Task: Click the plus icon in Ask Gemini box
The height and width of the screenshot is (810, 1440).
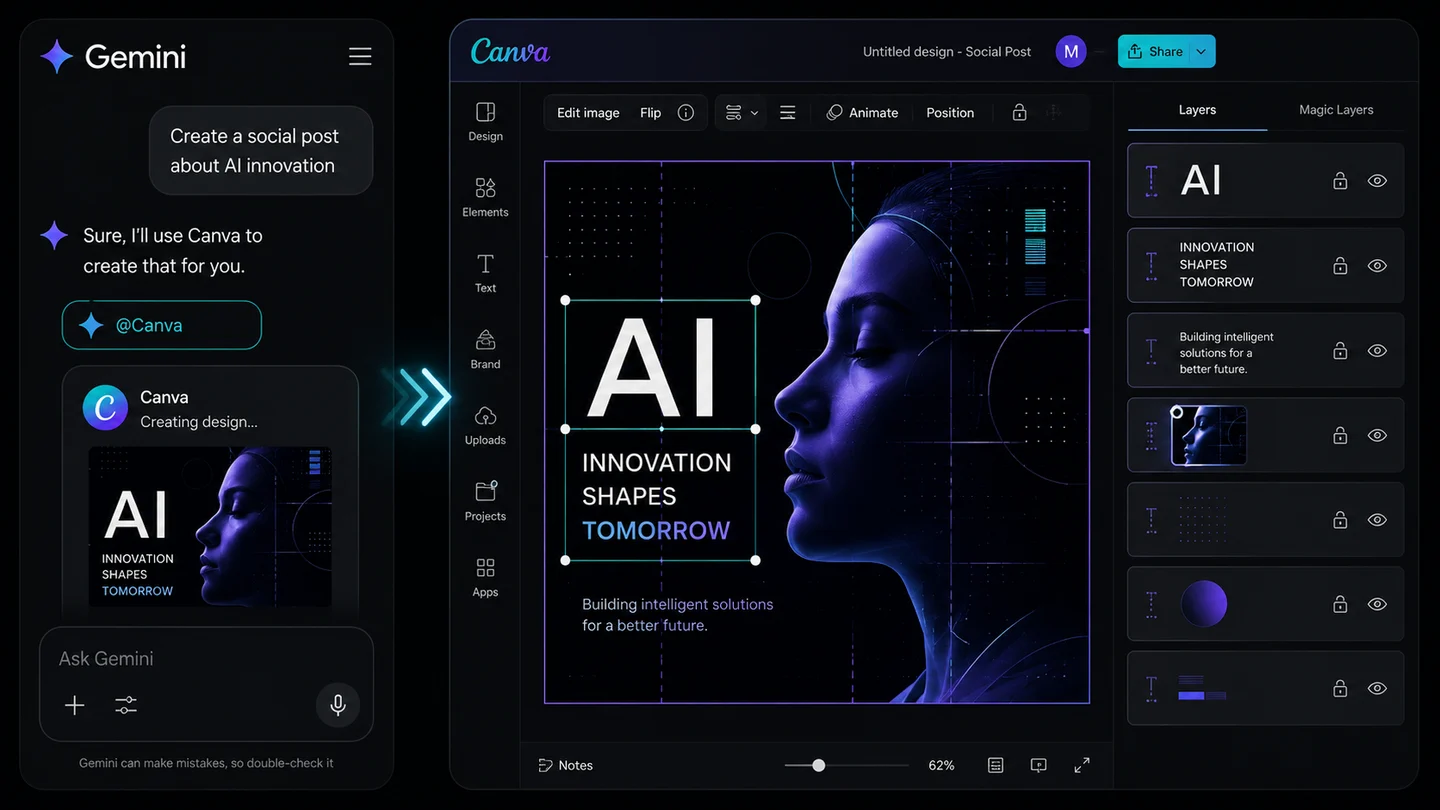Action: [75, 705]
